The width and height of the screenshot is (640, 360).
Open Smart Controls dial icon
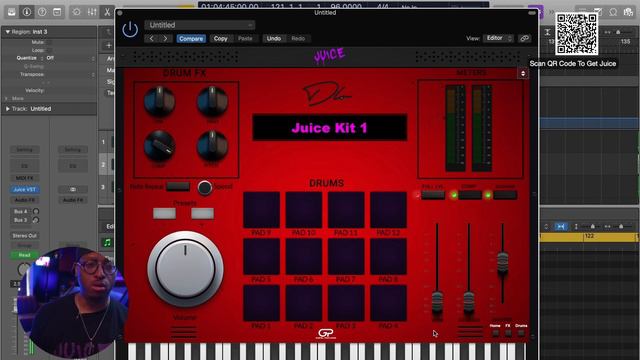(x=76, y=12)
